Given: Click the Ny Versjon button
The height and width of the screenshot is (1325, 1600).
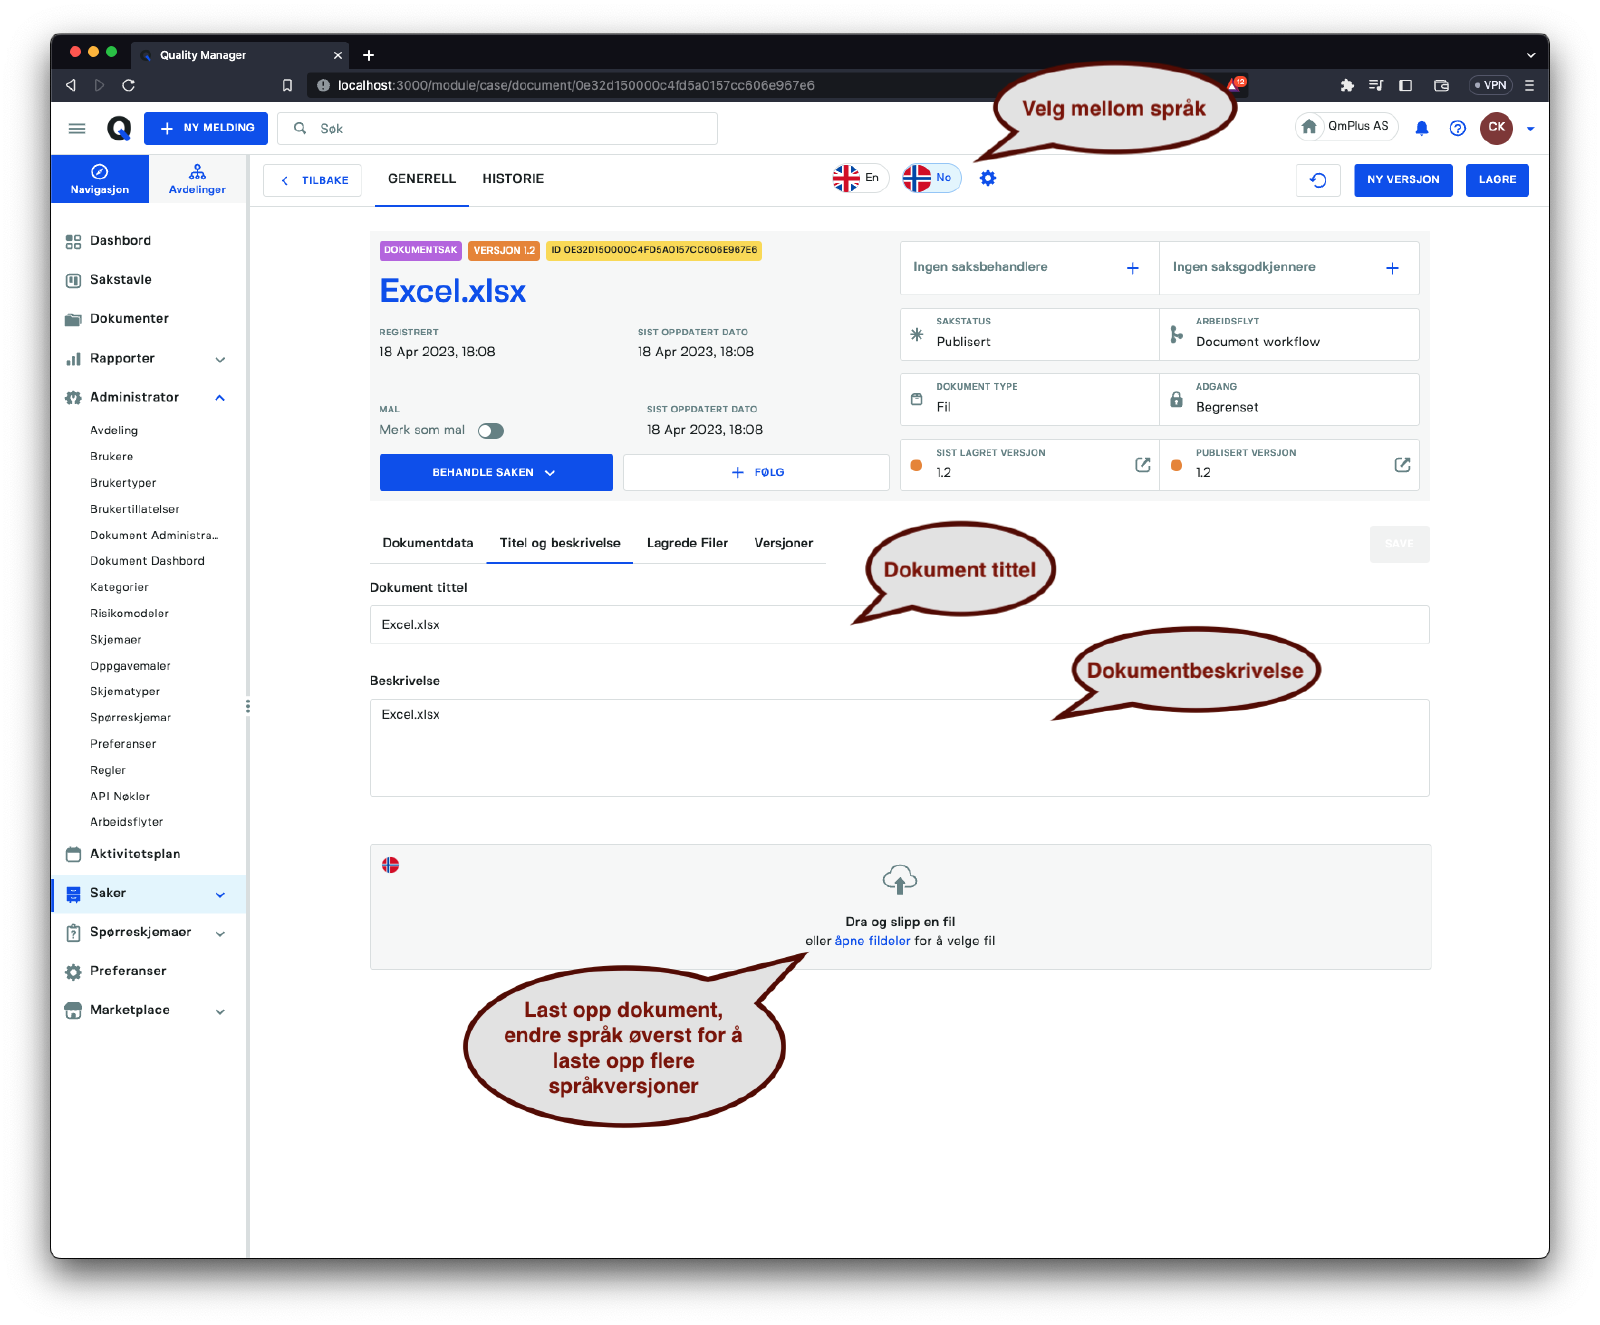Looking at the screenshot, I should coord(1402,180).
